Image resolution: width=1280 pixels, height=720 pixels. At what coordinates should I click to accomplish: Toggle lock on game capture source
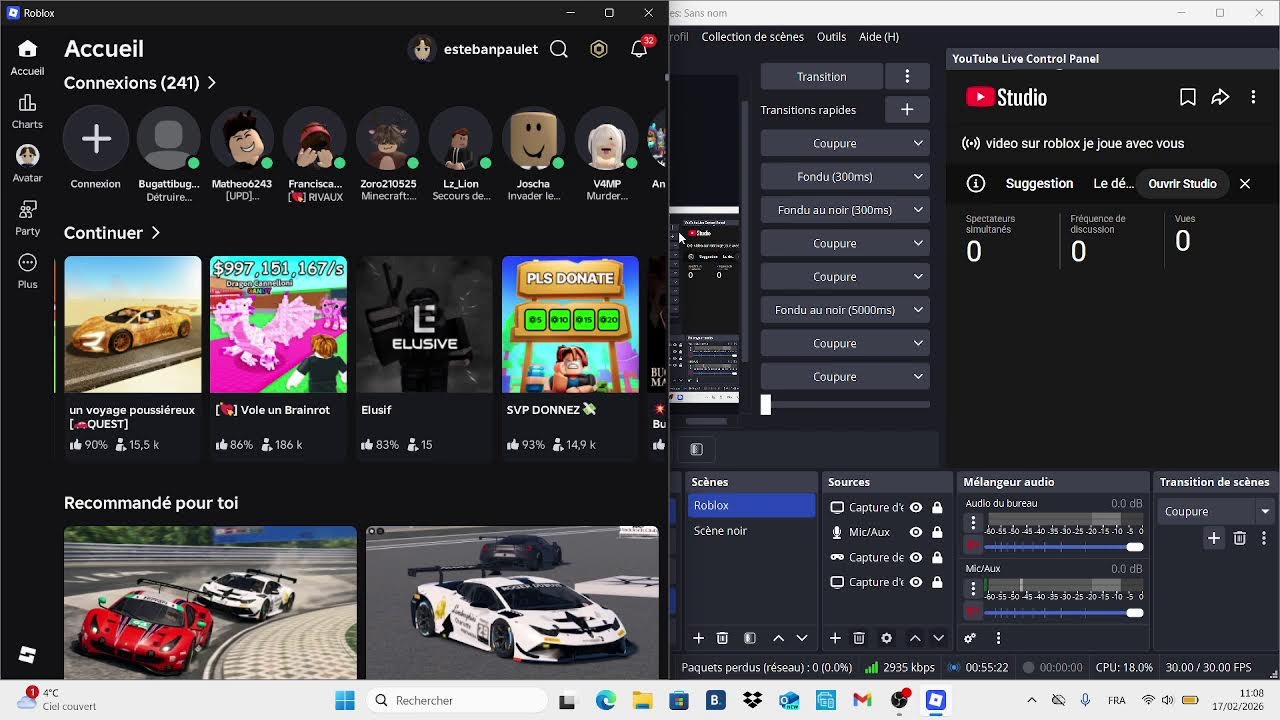(x=937, y=557)
